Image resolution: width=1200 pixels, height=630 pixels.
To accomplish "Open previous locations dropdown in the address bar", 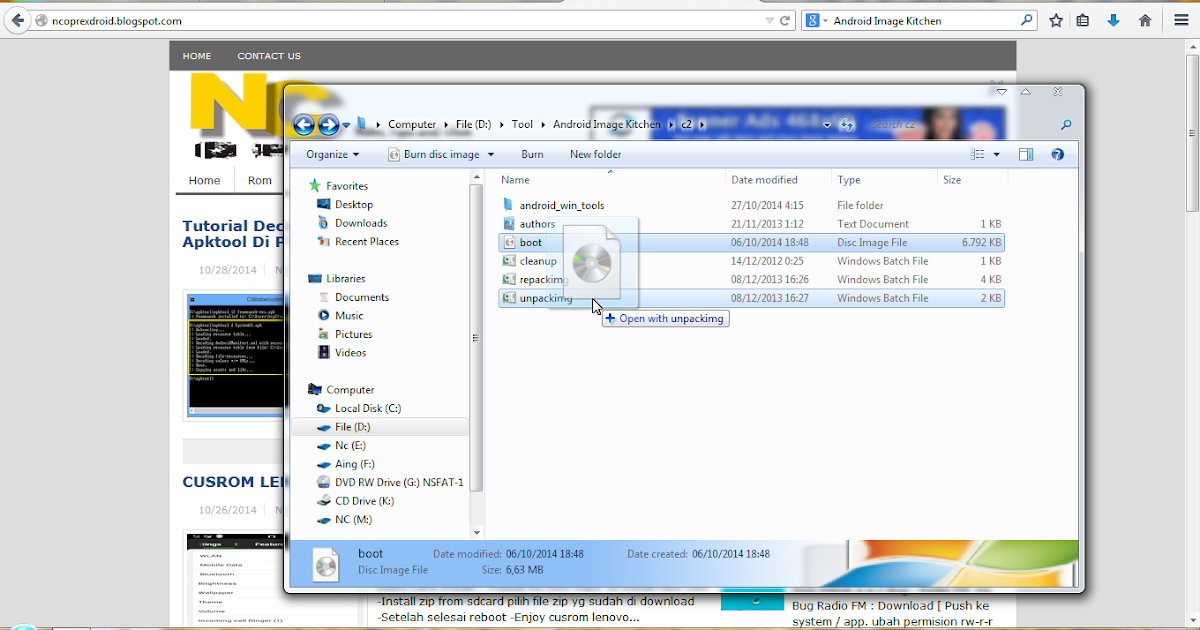I will click(x=827, y=126).
